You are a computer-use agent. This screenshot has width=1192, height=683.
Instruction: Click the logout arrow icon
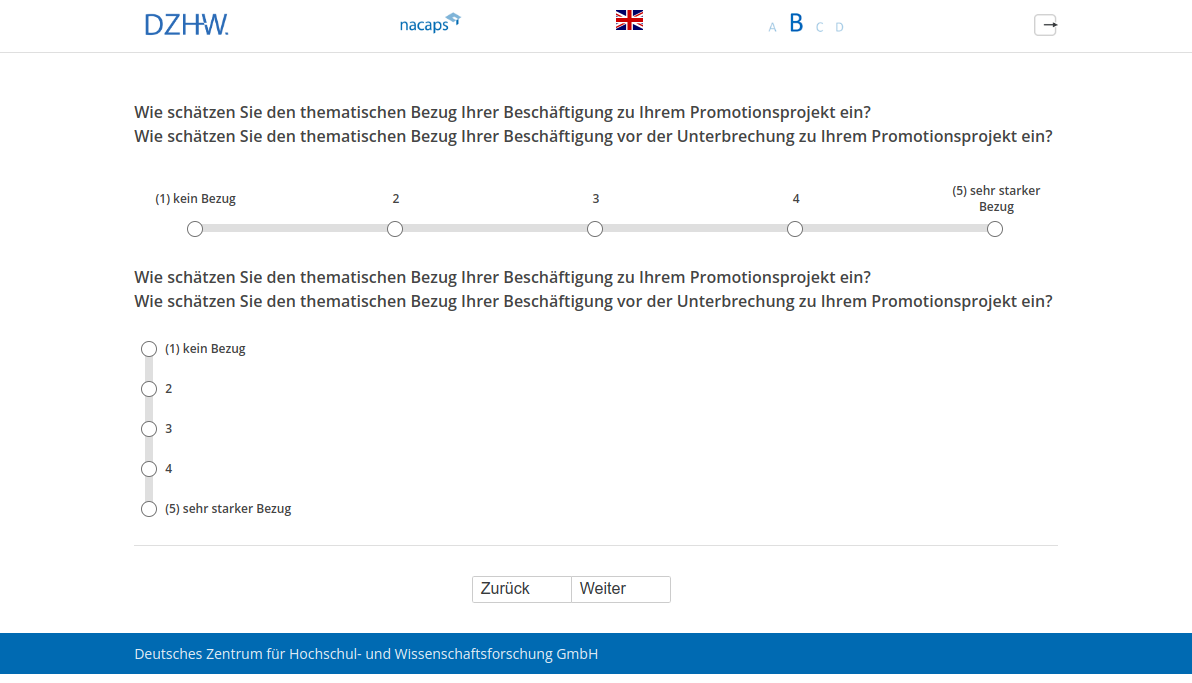click(1045, 25)
